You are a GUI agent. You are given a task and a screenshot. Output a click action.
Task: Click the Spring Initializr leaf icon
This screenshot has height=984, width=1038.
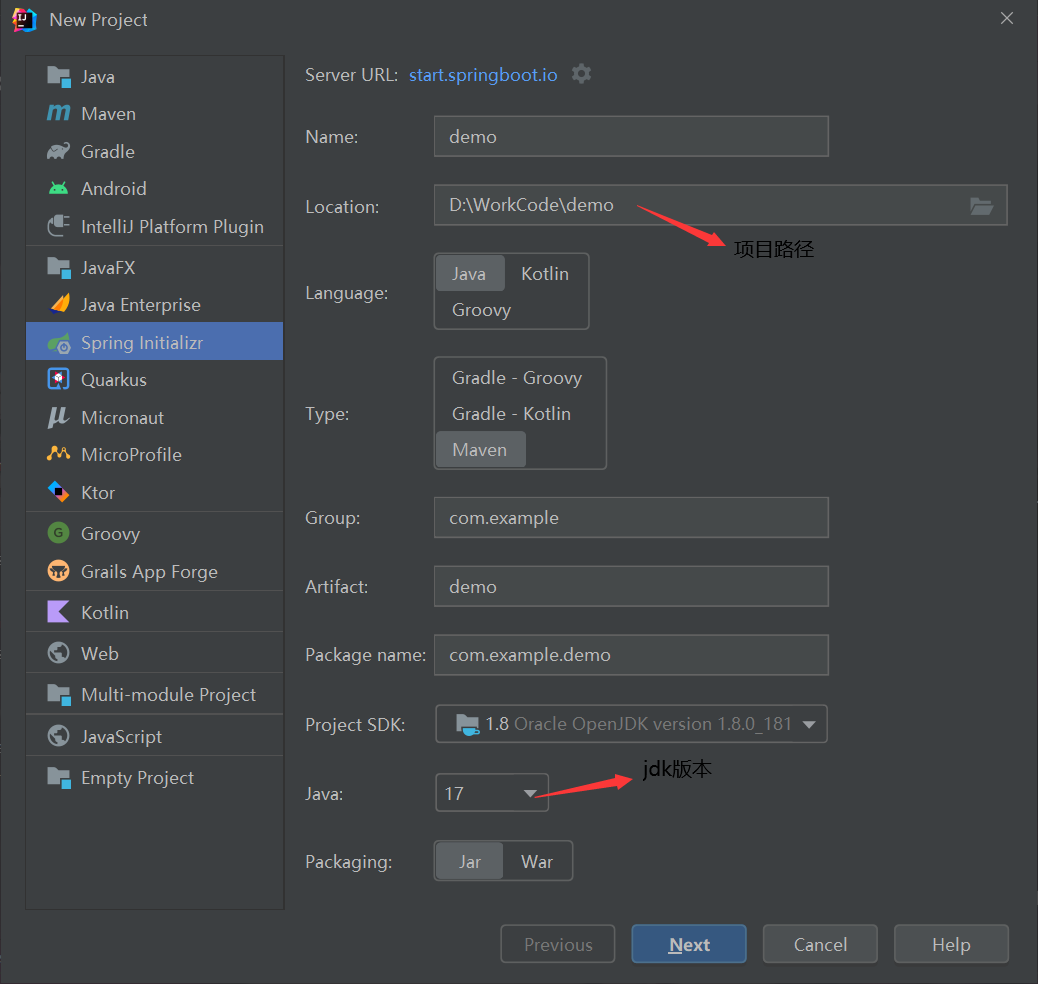click(59, 342)
